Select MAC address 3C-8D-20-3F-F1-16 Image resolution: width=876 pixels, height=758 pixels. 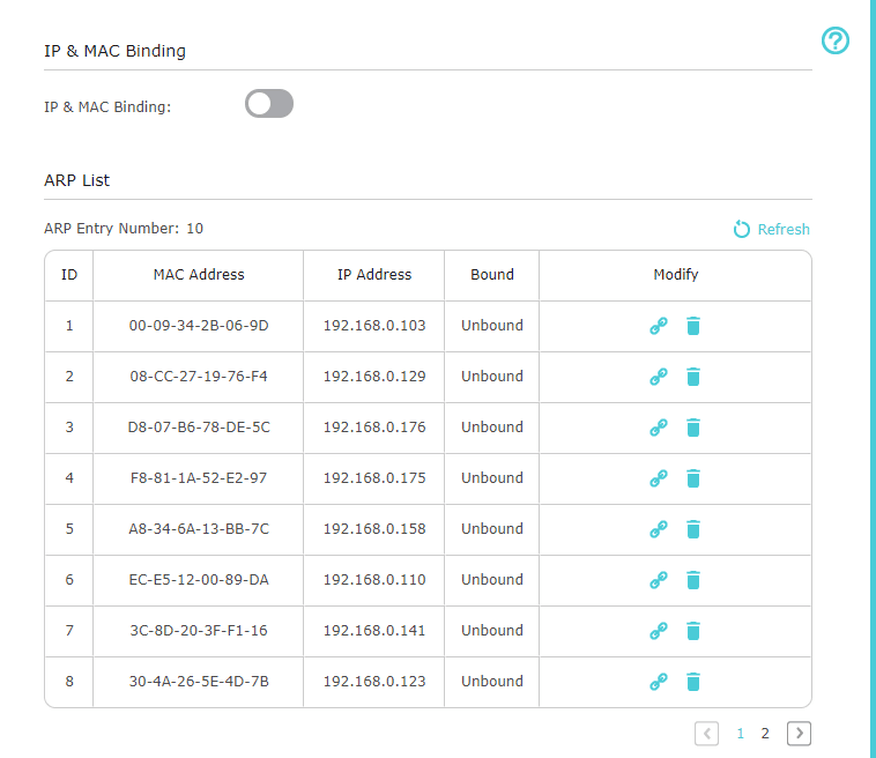coord(199,631)
